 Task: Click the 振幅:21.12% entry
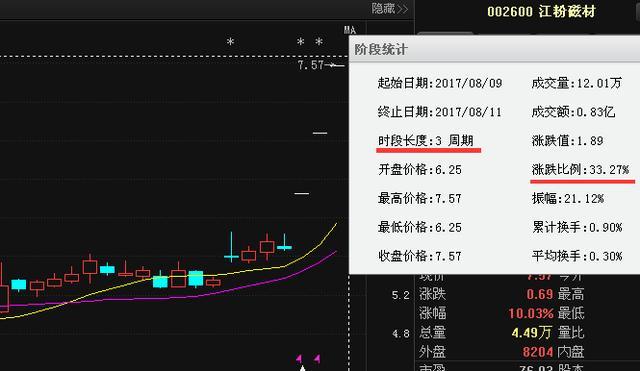click(x=568, y=198)
